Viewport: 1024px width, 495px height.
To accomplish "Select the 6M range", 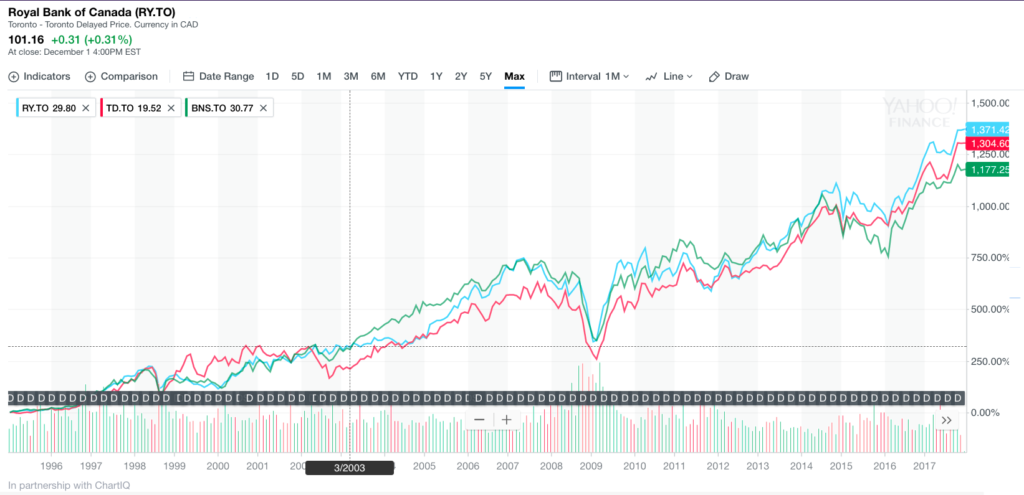I will [378, 76].
